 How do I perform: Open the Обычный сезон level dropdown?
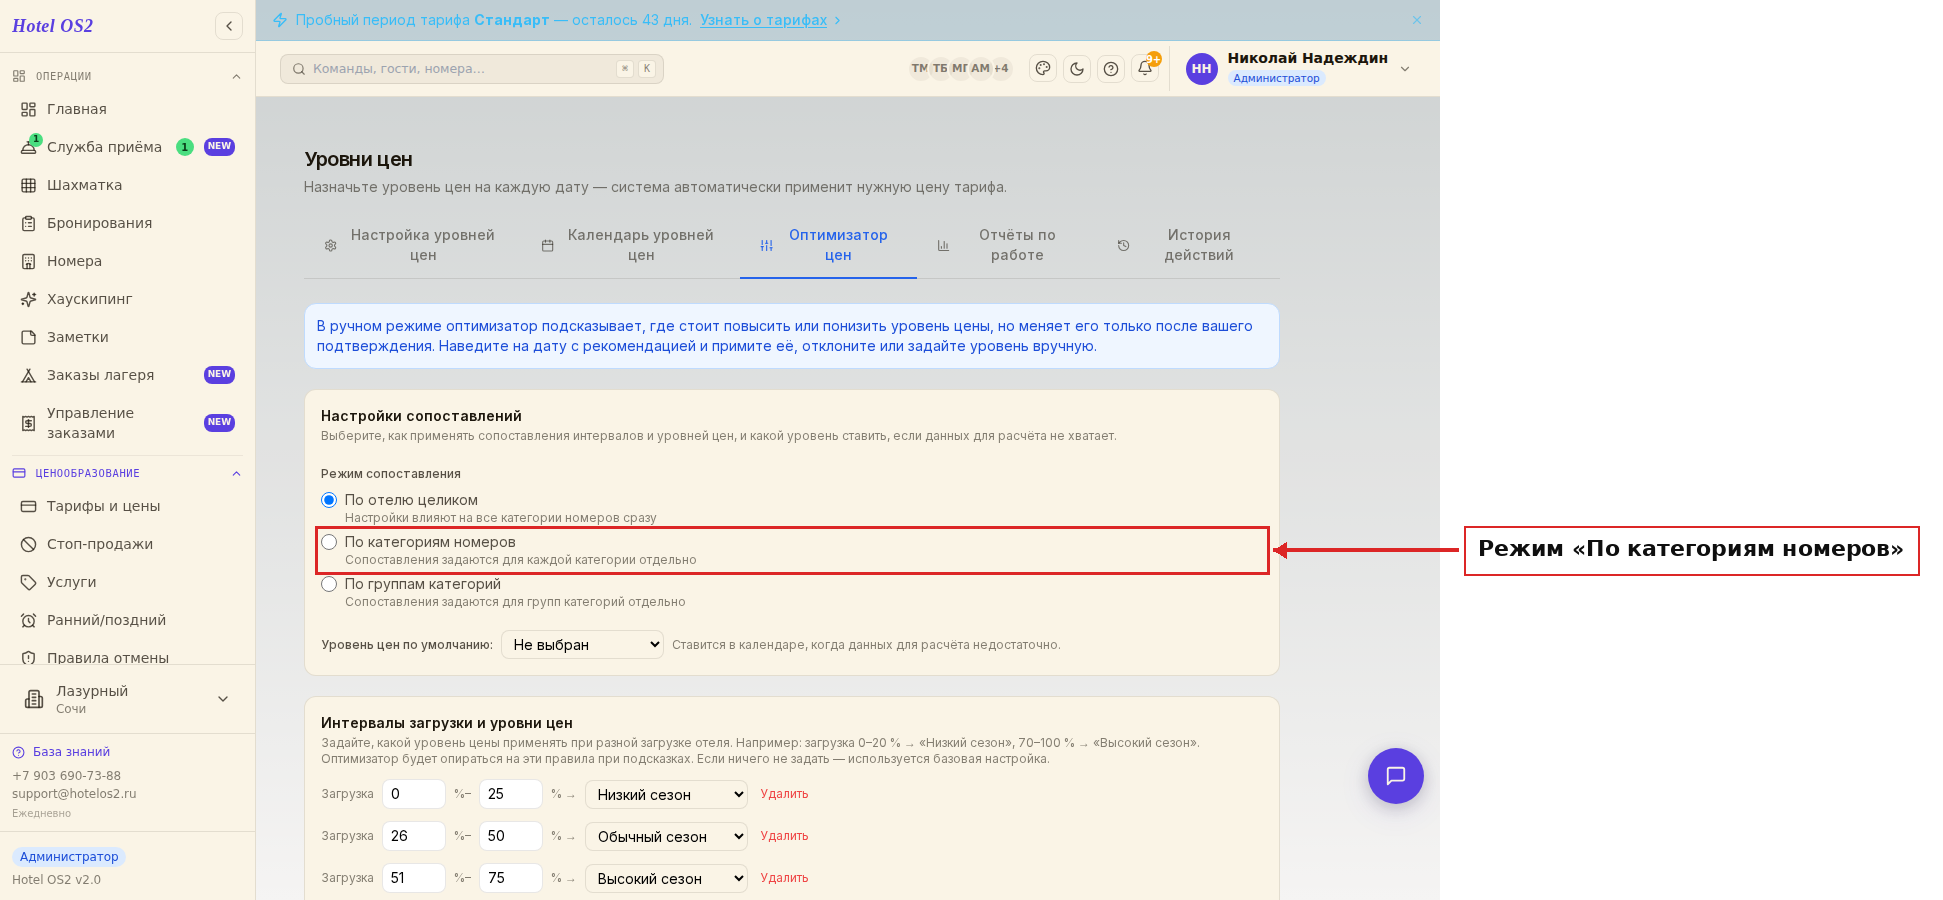666,836
